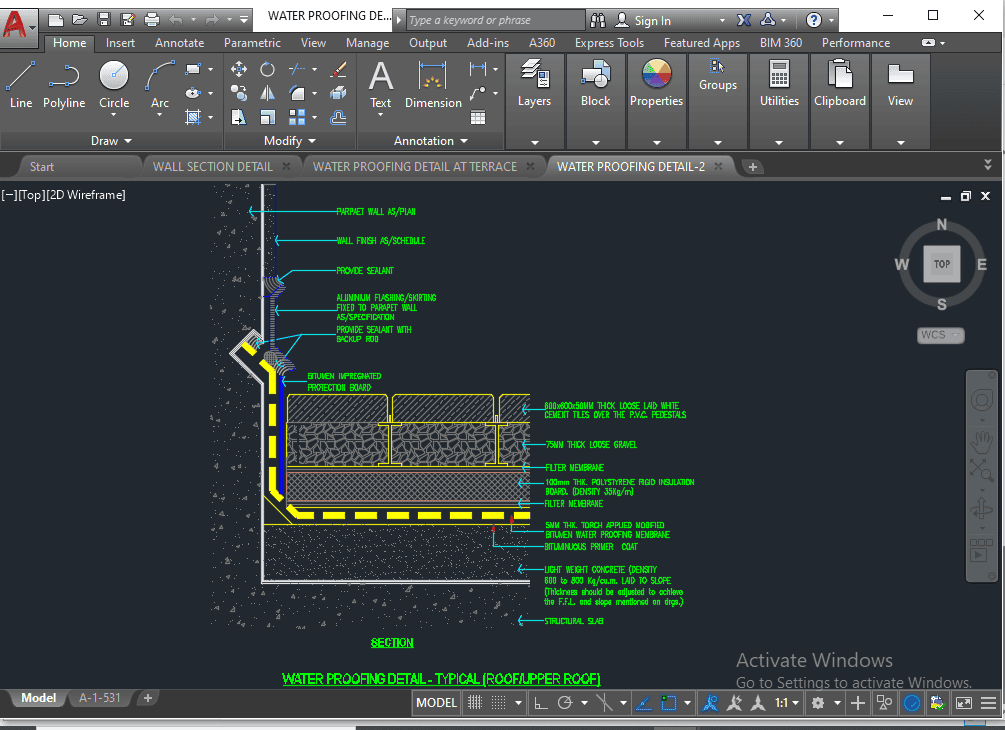The width and height of the screenshot is (1005, 730).
Task: Select the Line drawing tool
Action: click(x=21, y=84)
